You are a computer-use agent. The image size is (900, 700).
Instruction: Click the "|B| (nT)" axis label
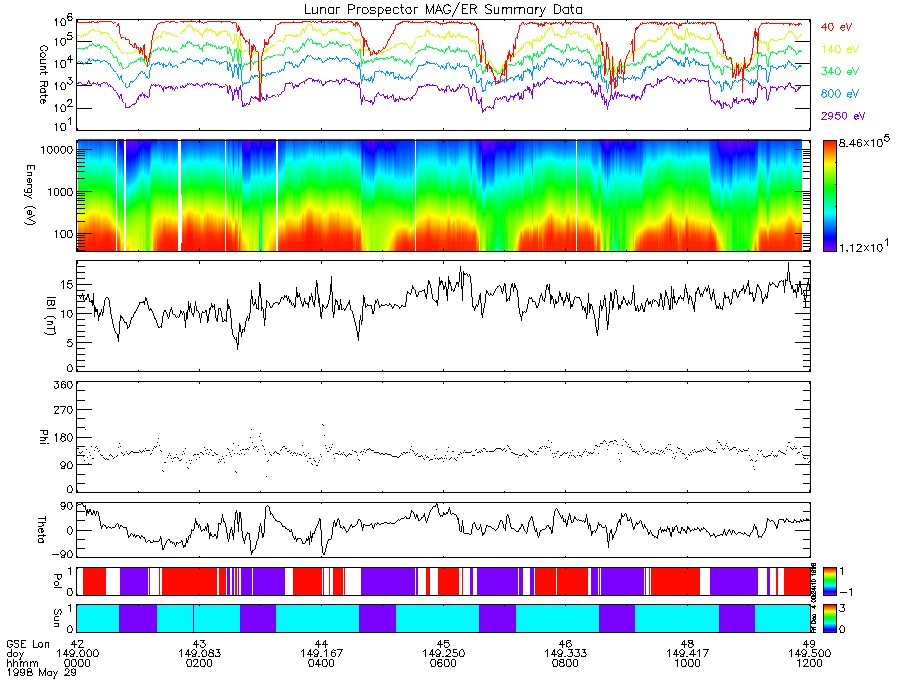coord(51,316)
